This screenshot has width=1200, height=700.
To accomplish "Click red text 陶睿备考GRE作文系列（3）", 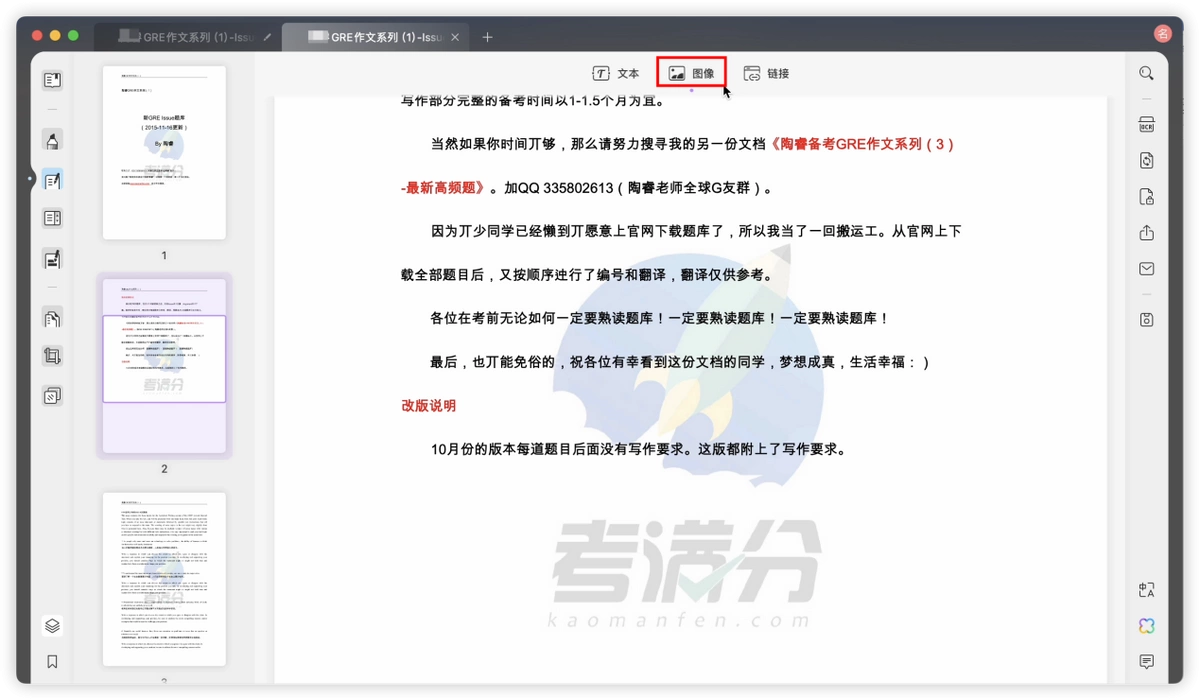I will [x=862, y=144].
